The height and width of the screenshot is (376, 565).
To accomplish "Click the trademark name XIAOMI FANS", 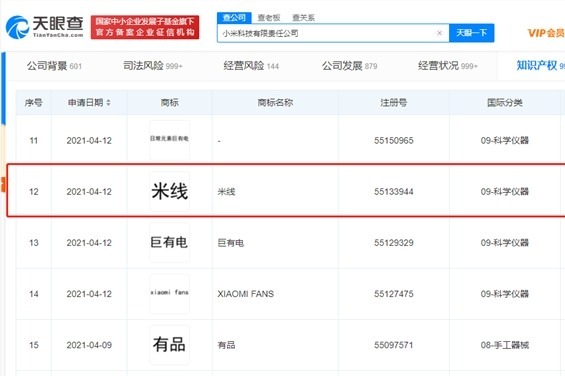I will coord(246,294).
